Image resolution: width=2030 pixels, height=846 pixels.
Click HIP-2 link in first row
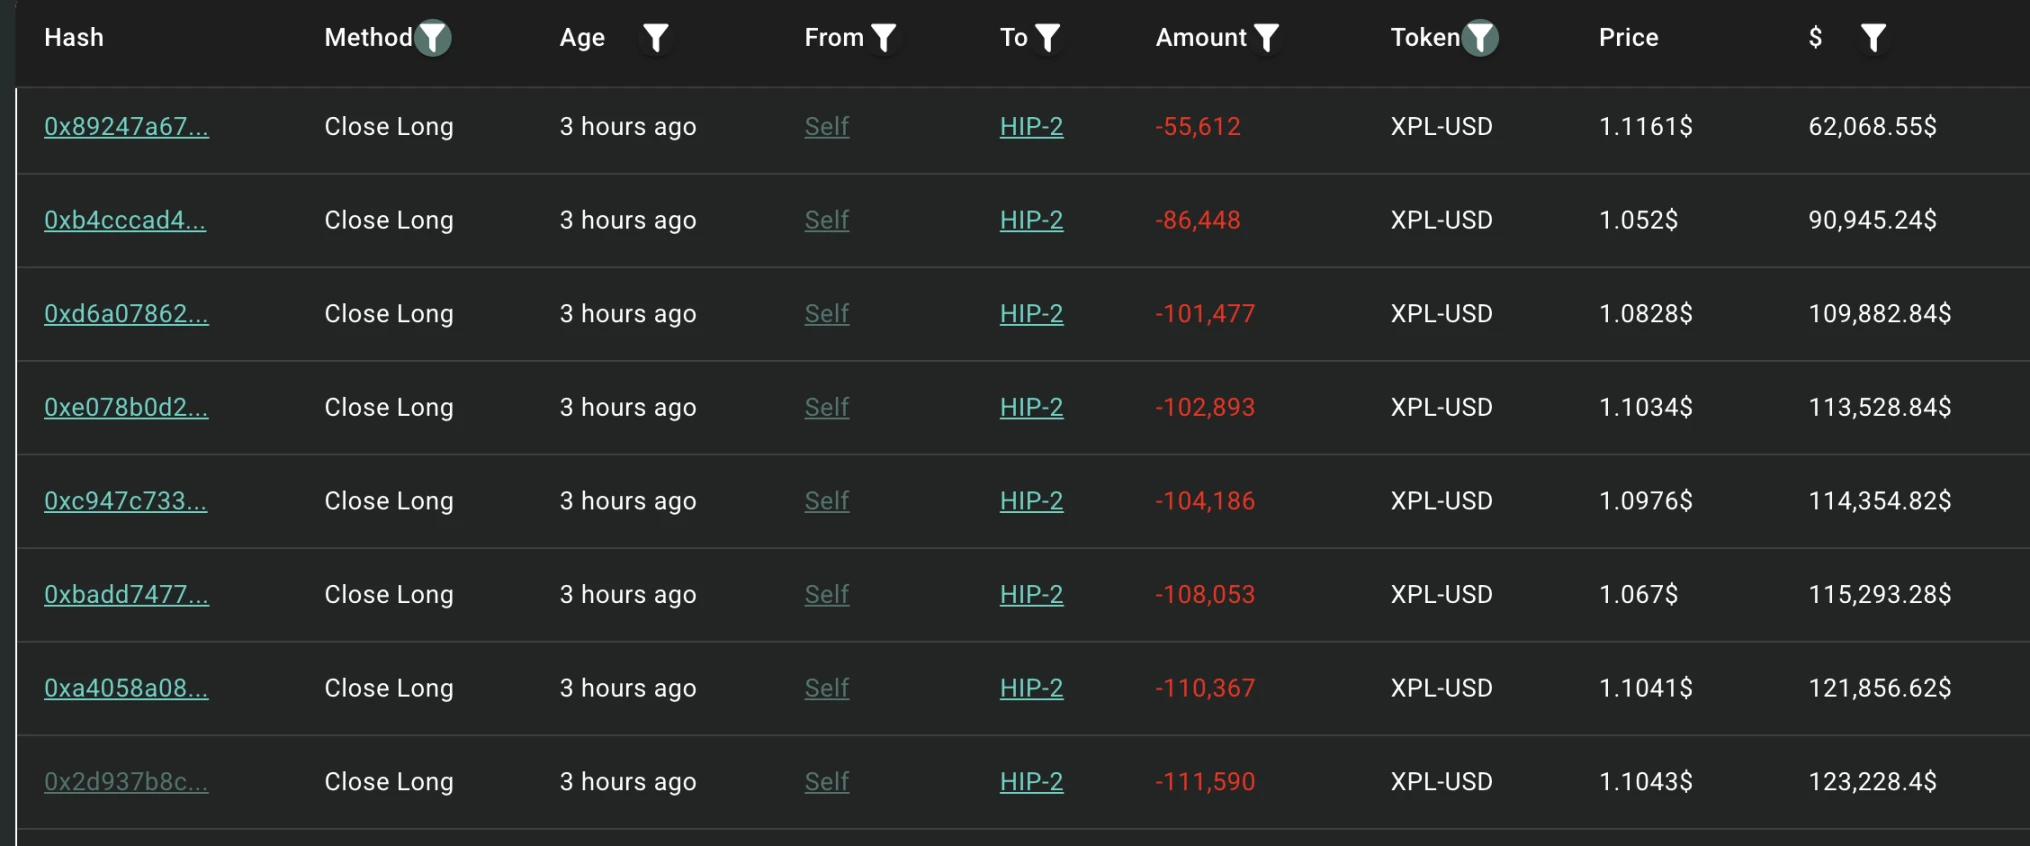point(1031,127)
